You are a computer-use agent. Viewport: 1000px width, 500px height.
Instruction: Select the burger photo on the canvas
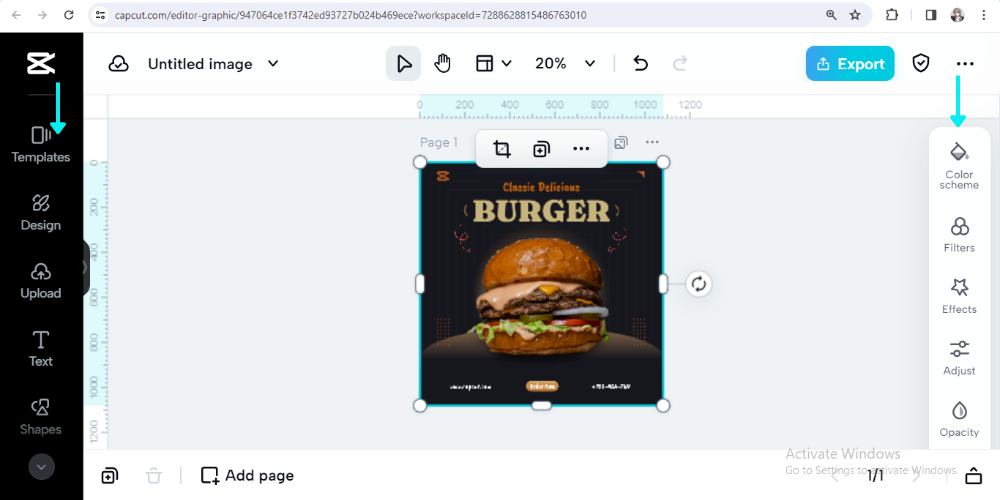[542, 297]
